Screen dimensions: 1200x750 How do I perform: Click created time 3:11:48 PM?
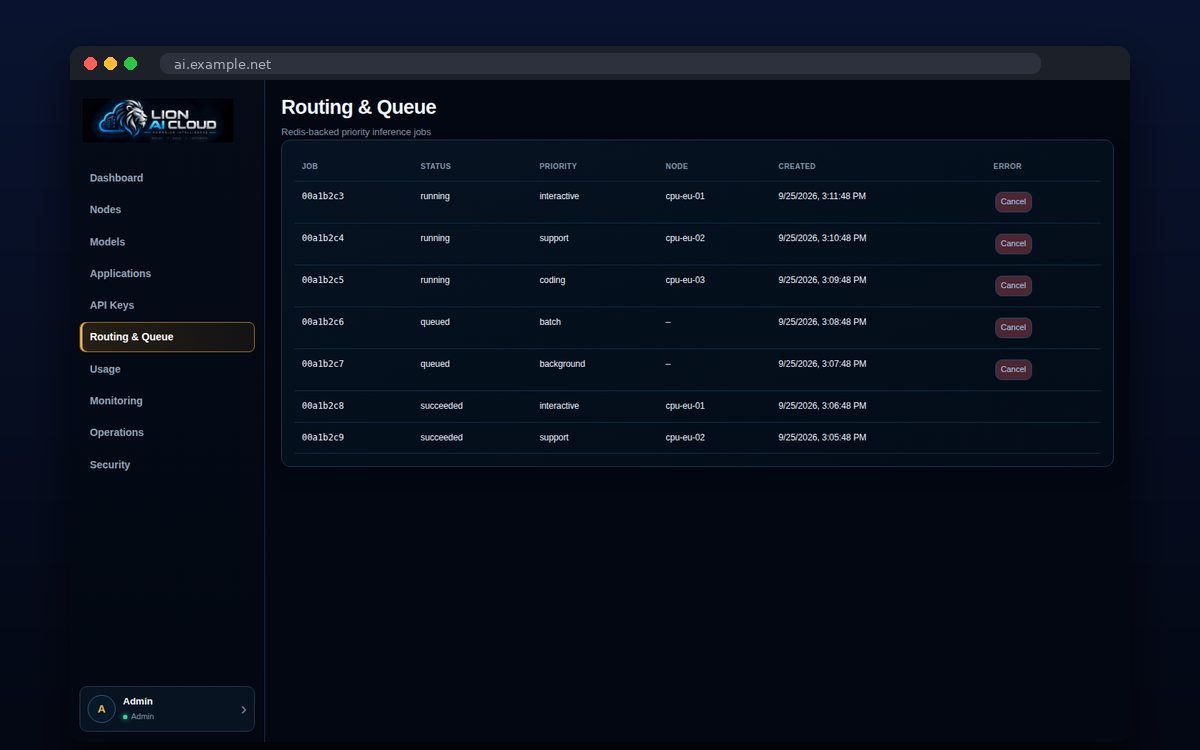click(822, 196)
